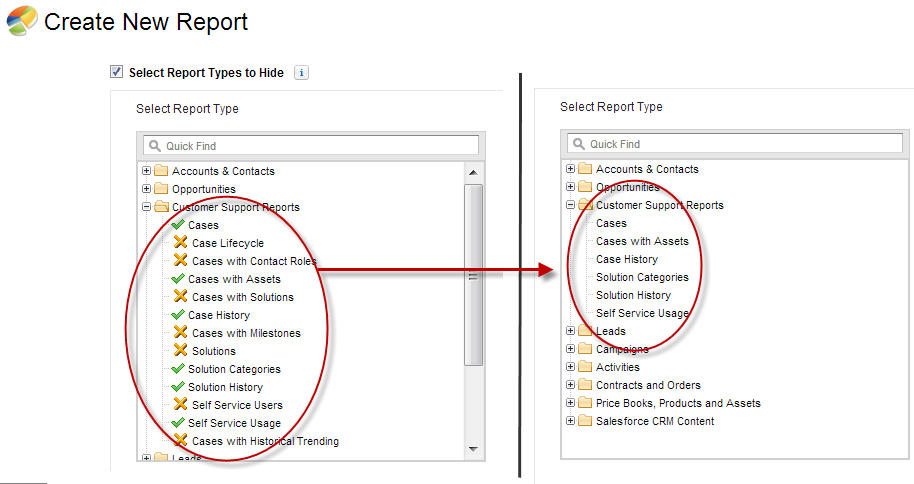Click the scrollbar thumb in left report list

click(473, 275)
